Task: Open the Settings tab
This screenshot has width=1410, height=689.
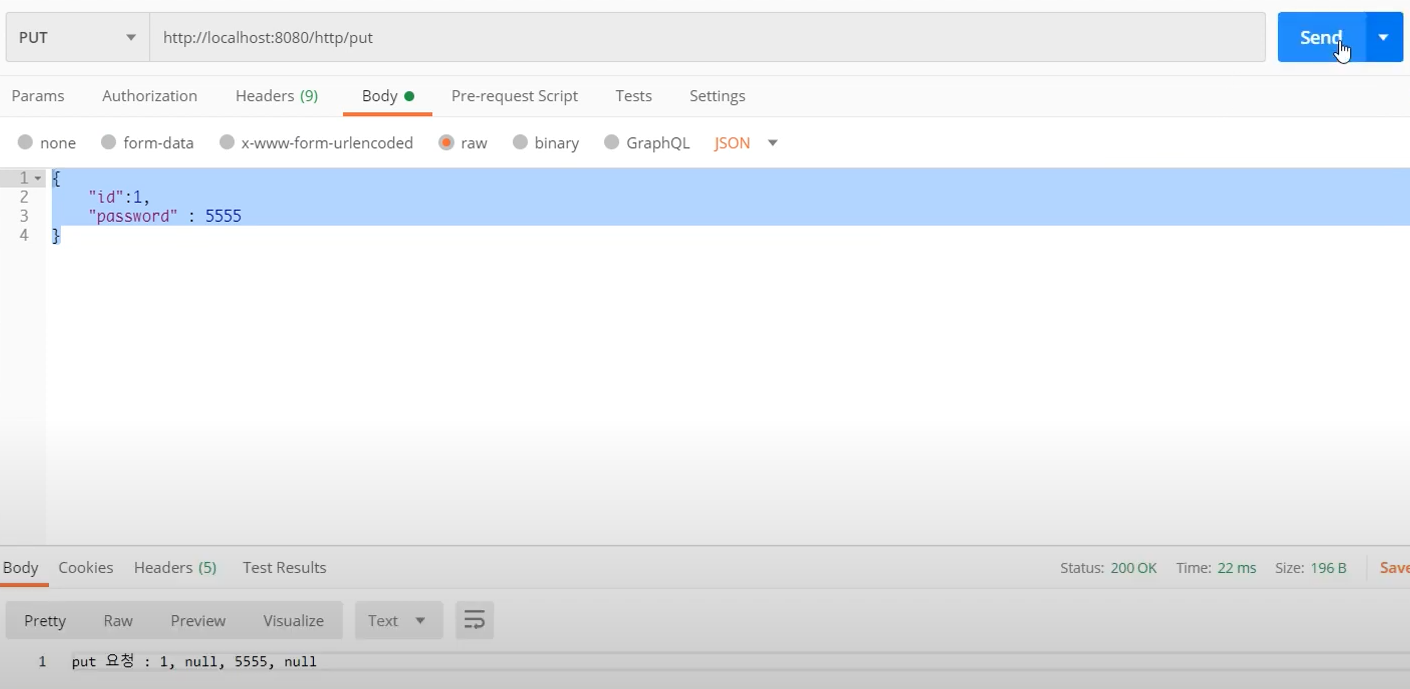Action: pyautogui.click(x=717, y=96)
